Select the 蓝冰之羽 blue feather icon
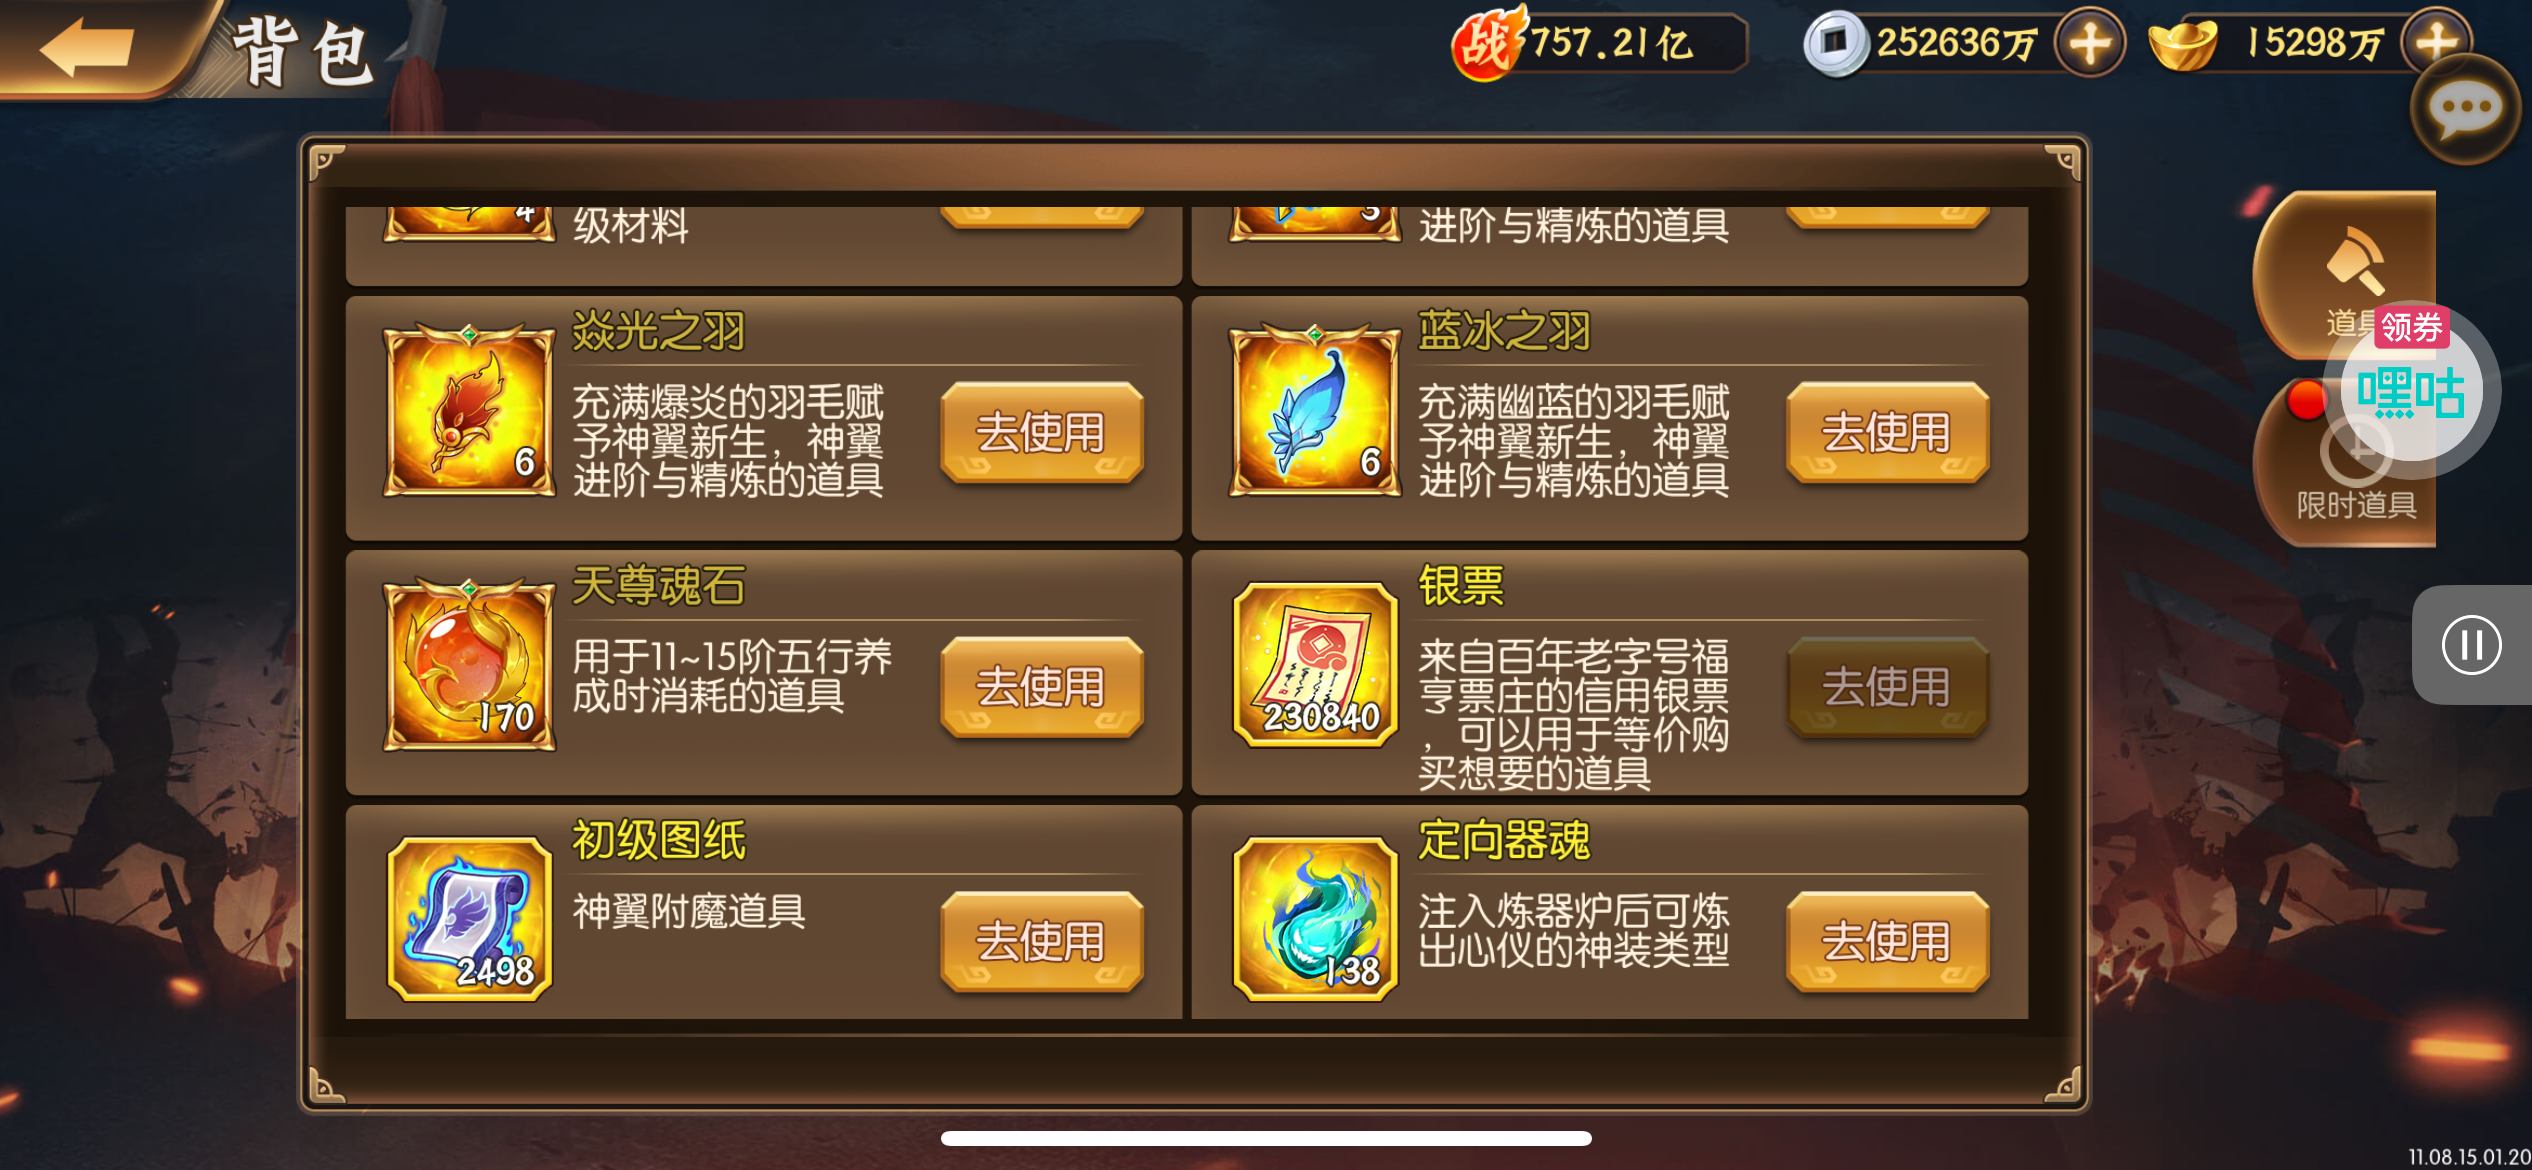Screen dimensions: 2532x1170 click(1315, 410)
